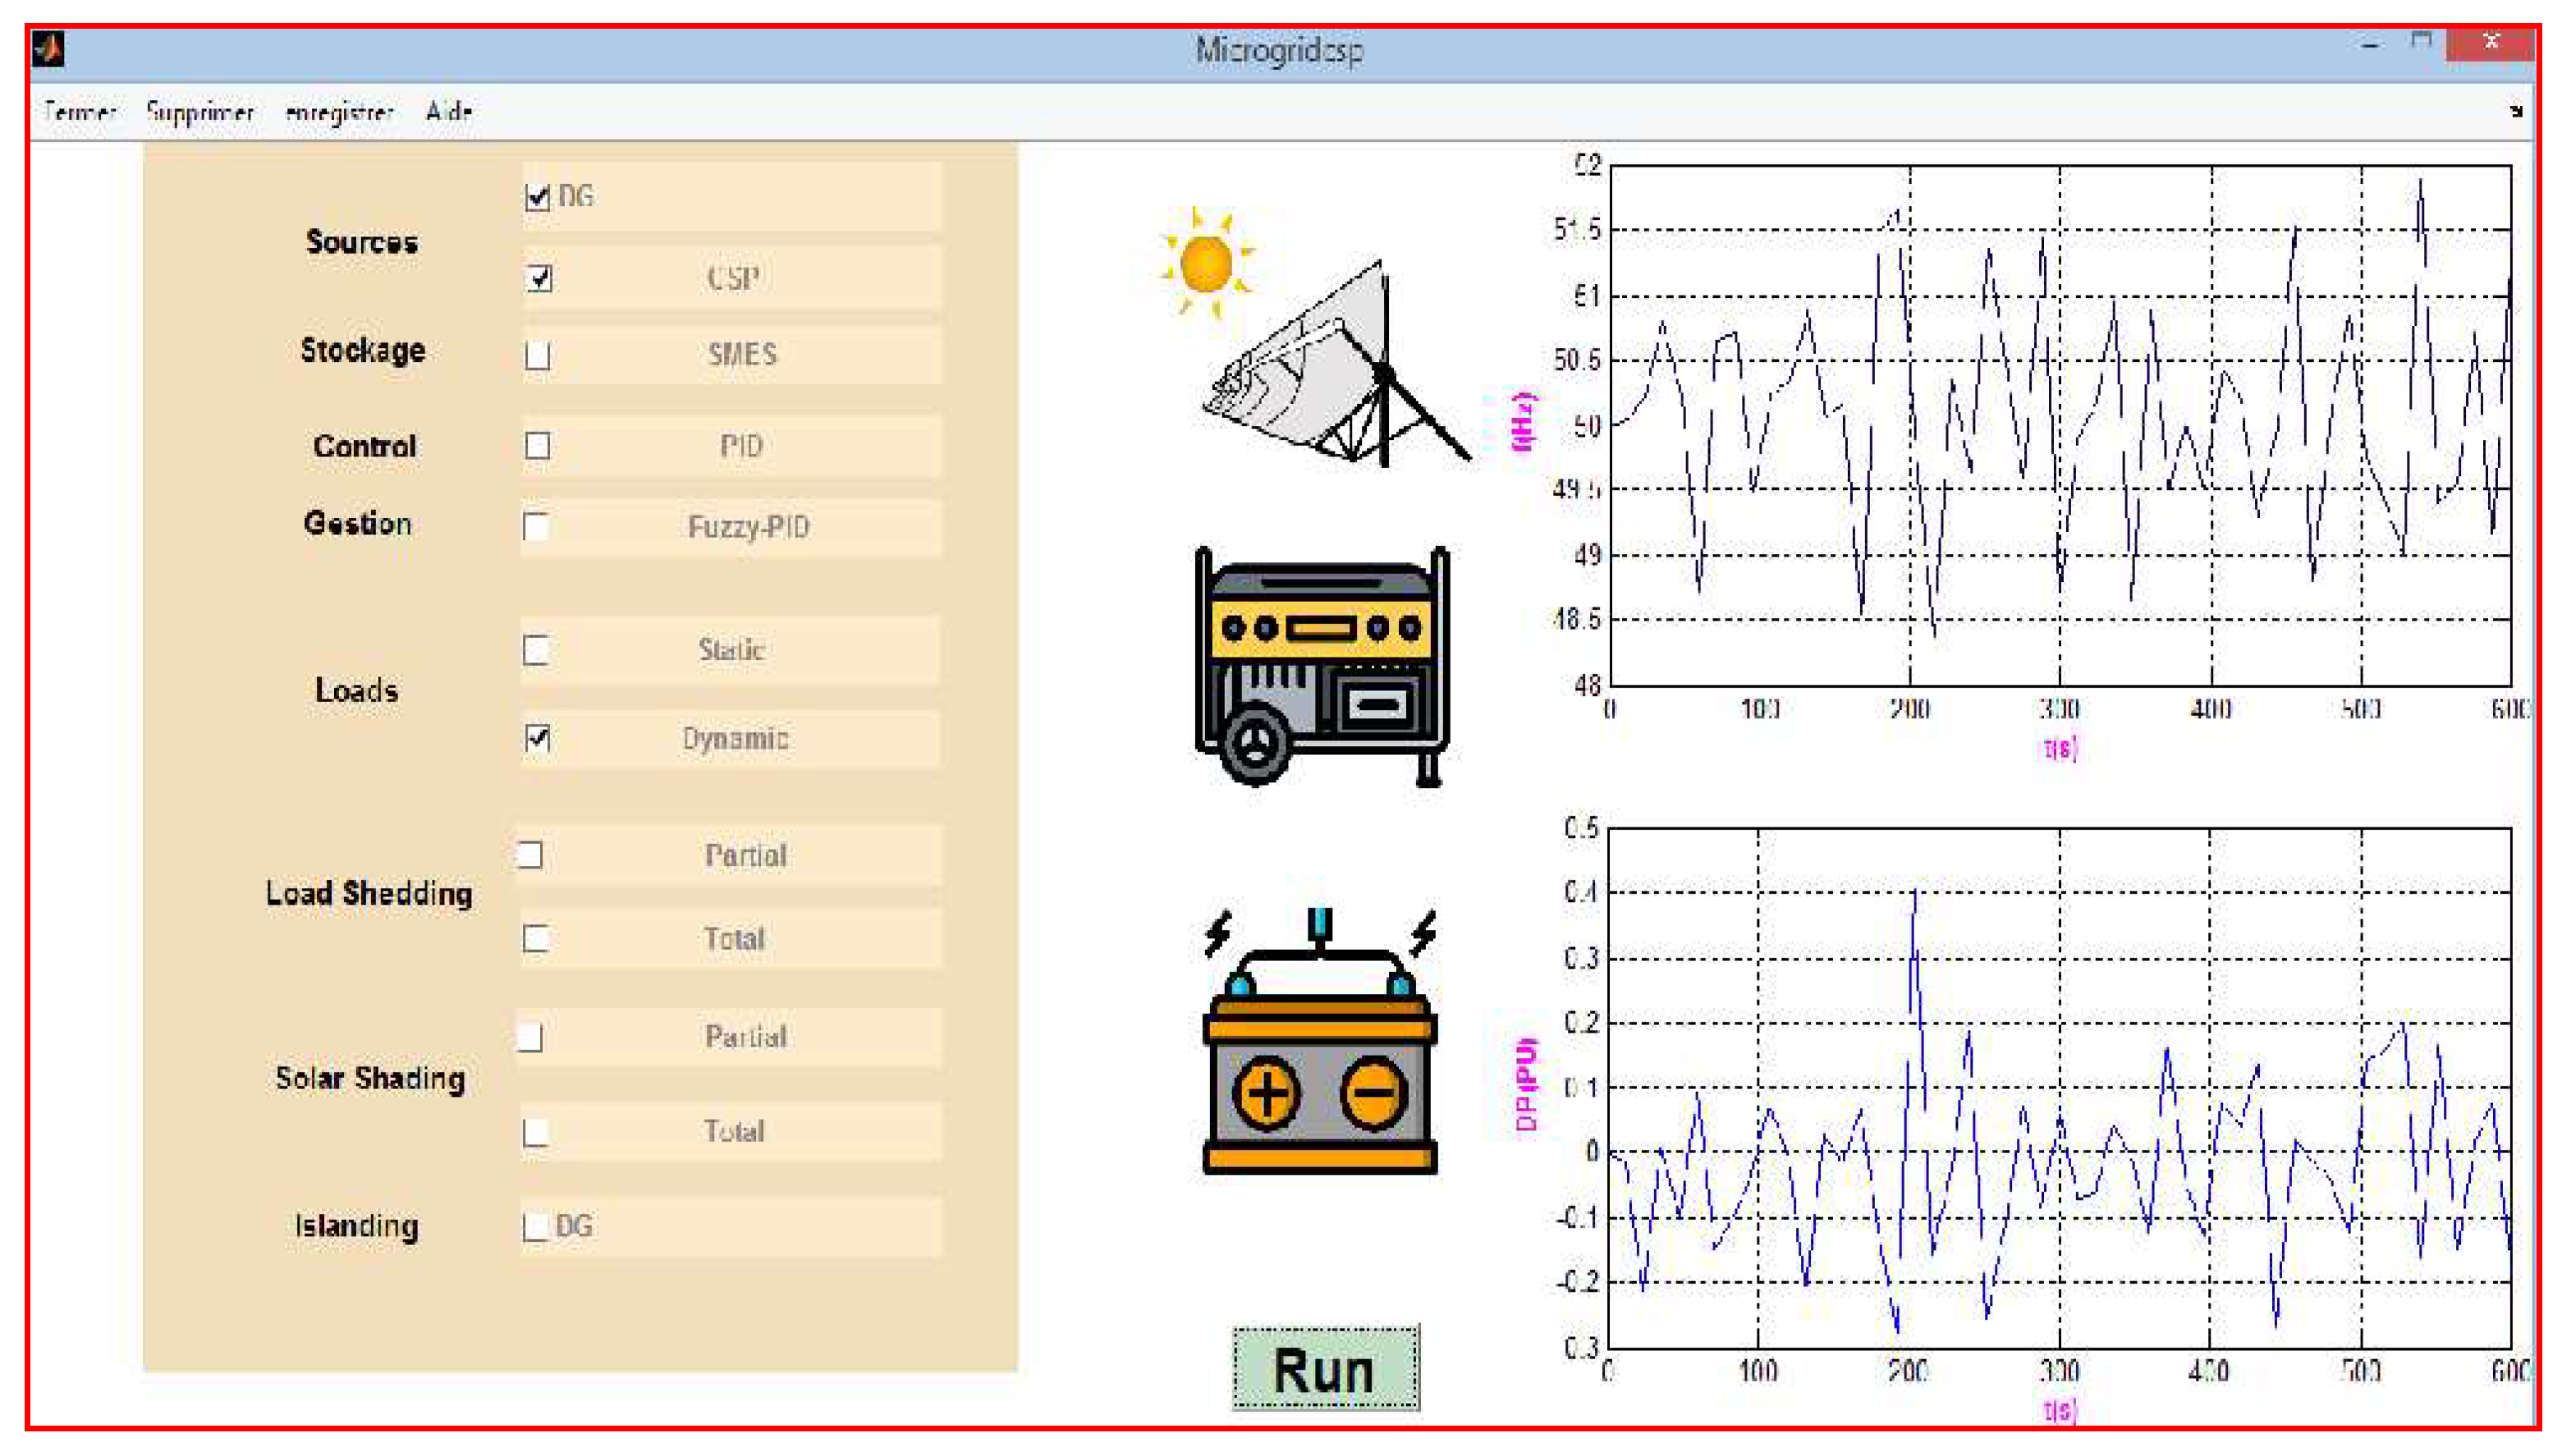Image resolution: width=2562 pixels, height=1456 pixels.
Task: Tick the Fuzzy-PID checkbox
Action: point(536,526)
